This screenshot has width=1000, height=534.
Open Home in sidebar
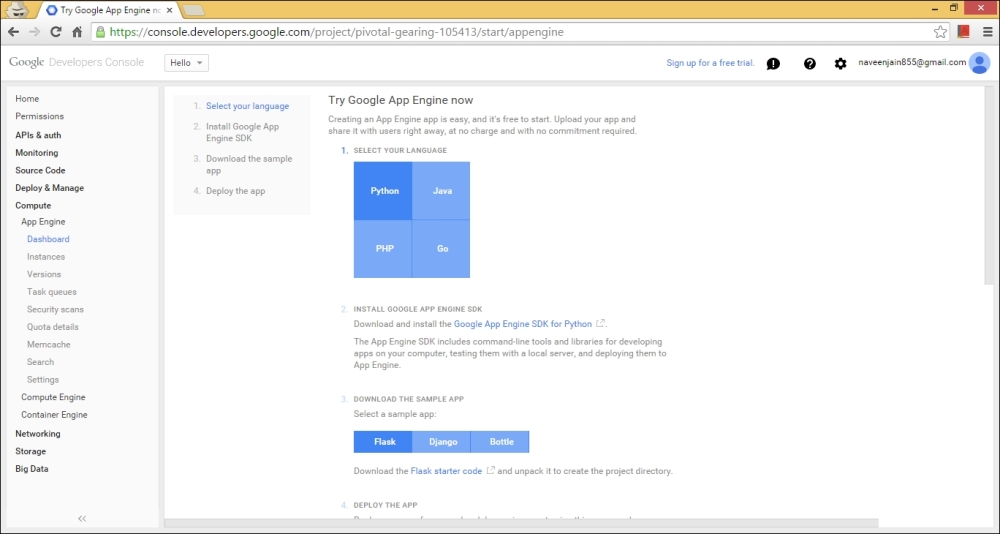click(x=27, y=99)
